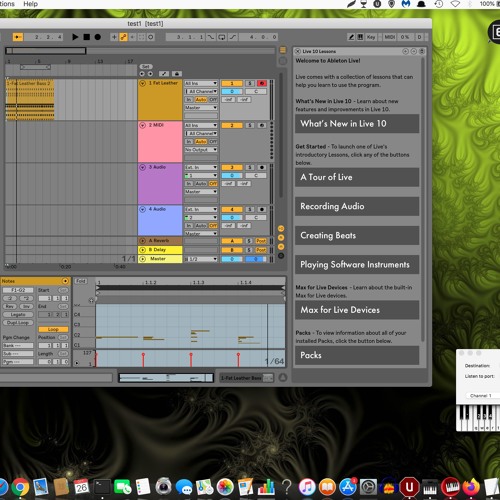Start playback with the Play button
Viewport: 500px width, 500px height.
click(75, 37)
